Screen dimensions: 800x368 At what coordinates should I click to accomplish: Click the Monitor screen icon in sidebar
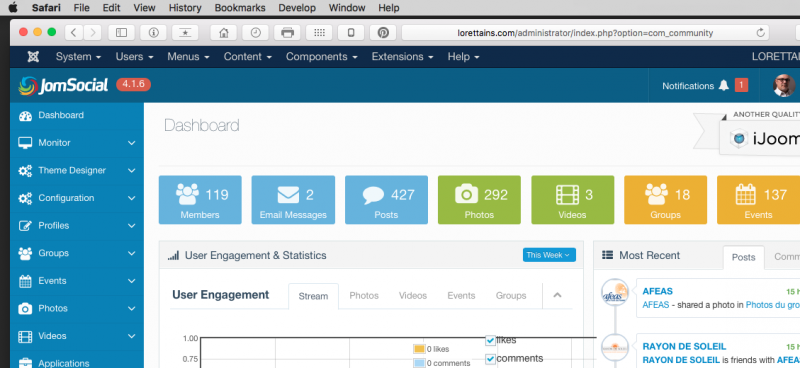point(25,143)
